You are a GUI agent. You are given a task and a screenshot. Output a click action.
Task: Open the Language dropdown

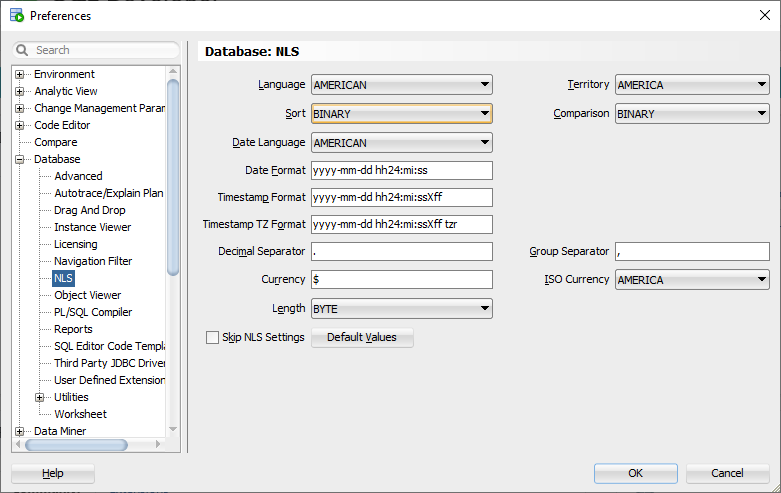point(401,85)
